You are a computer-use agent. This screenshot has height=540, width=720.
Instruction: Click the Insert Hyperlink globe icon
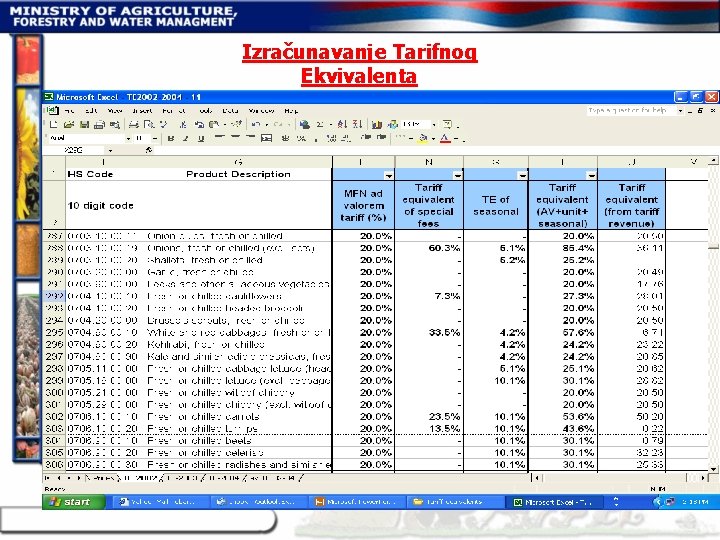304,124
